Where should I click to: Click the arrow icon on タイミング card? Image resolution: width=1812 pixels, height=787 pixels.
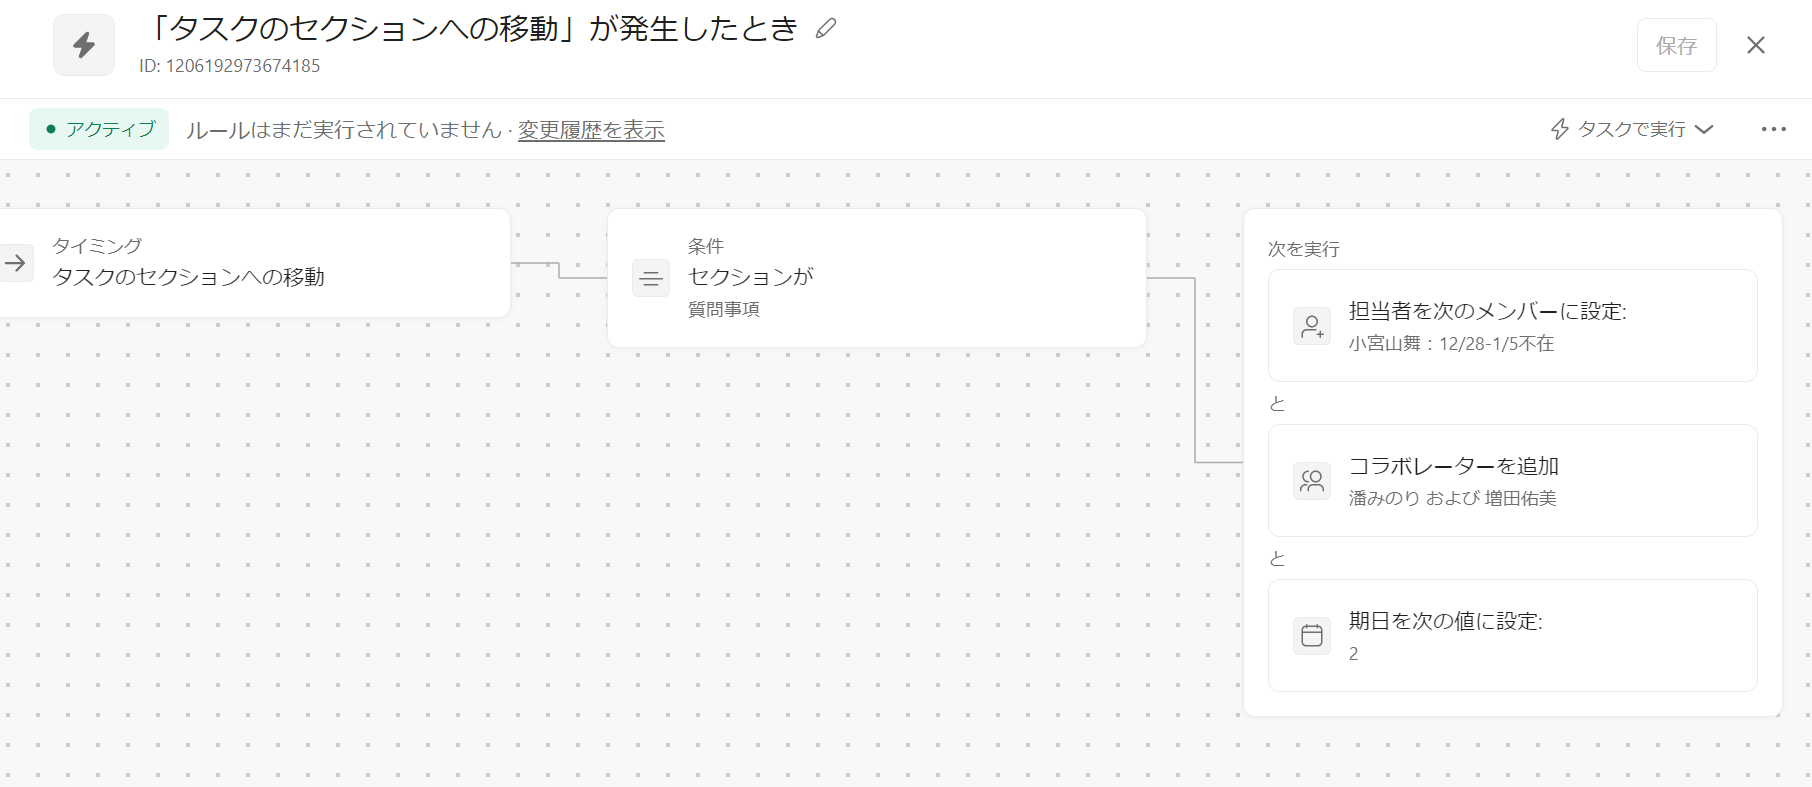15,263
